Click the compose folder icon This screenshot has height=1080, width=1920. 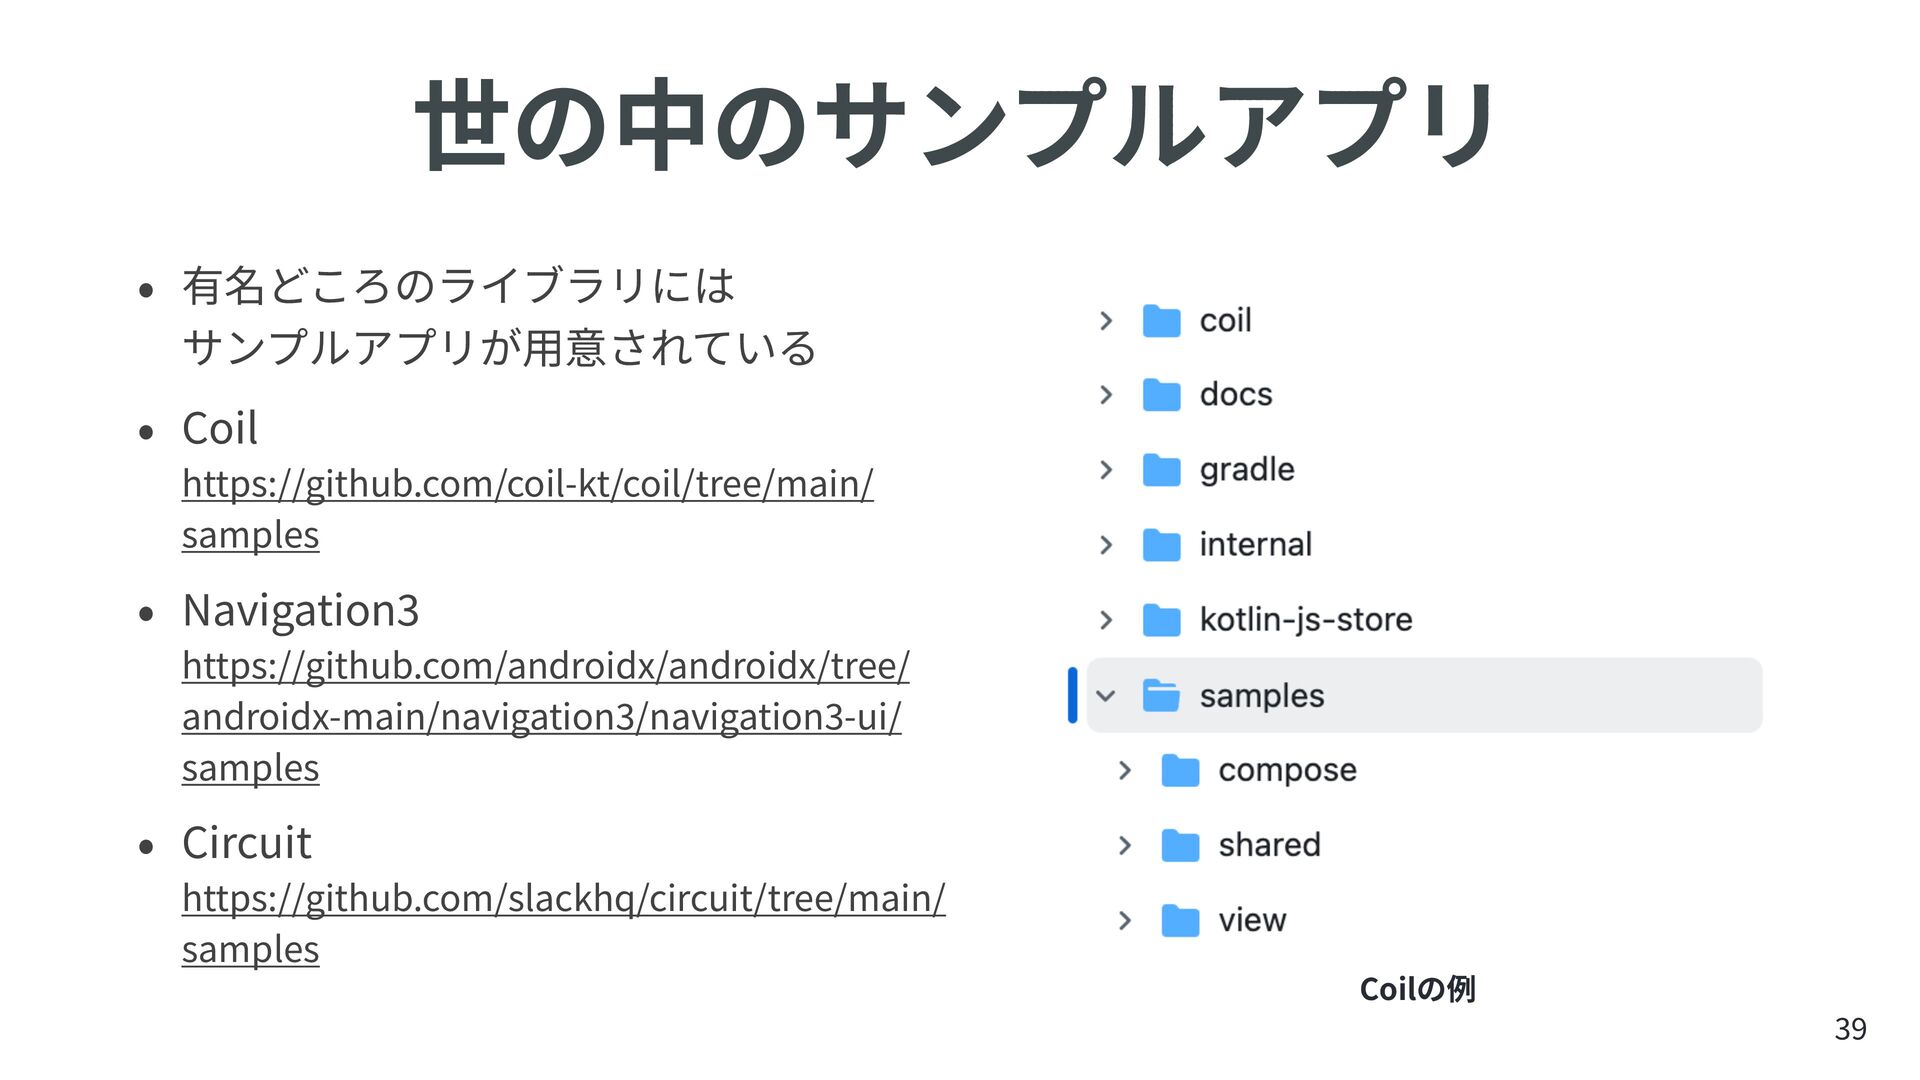click(1180, 770)
